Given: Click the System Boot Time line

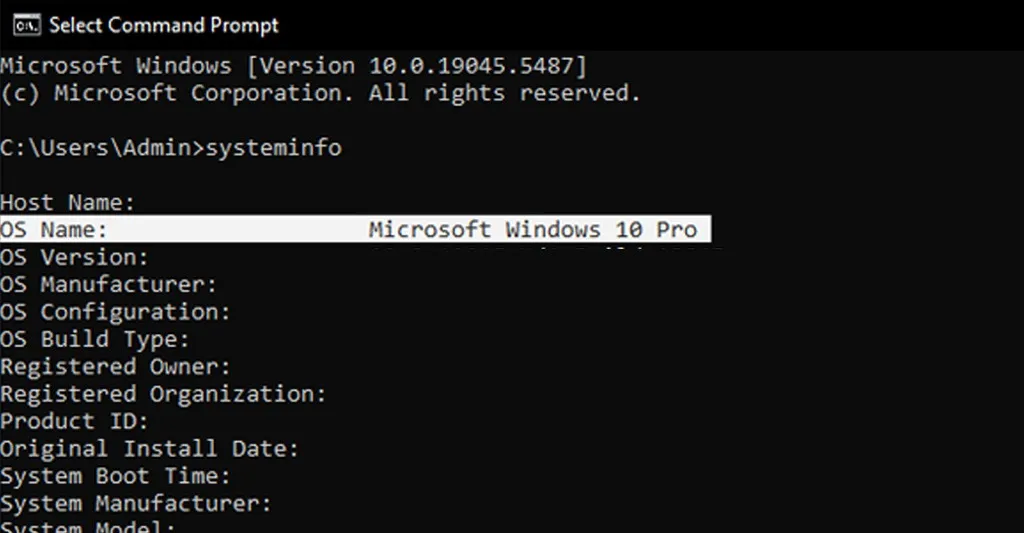Looking at the screenshot, I should pos(115,476).
